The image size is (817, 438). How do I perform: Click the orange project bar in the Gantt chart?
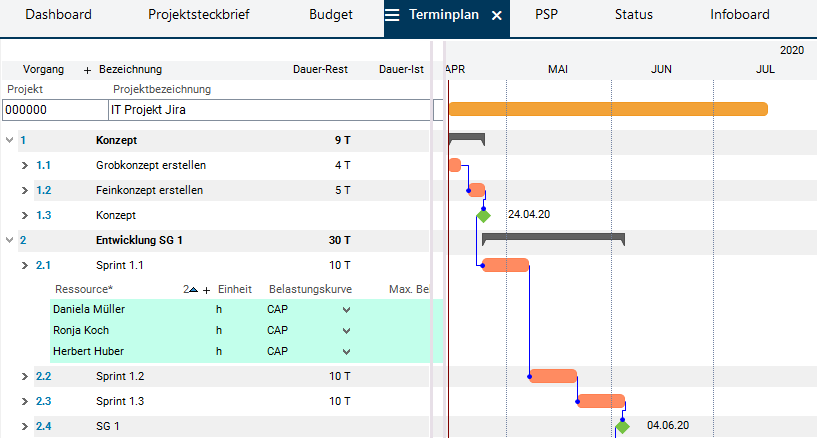coord(608,109)
